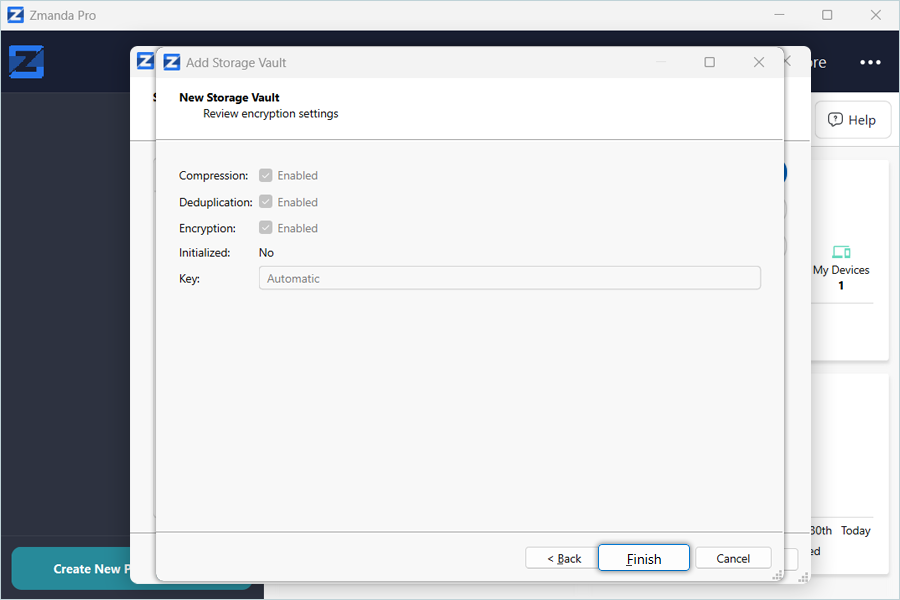This screenshot has width=900, height=600.
Task: Click the Create New button in sidebar
Action: (88, 569)
